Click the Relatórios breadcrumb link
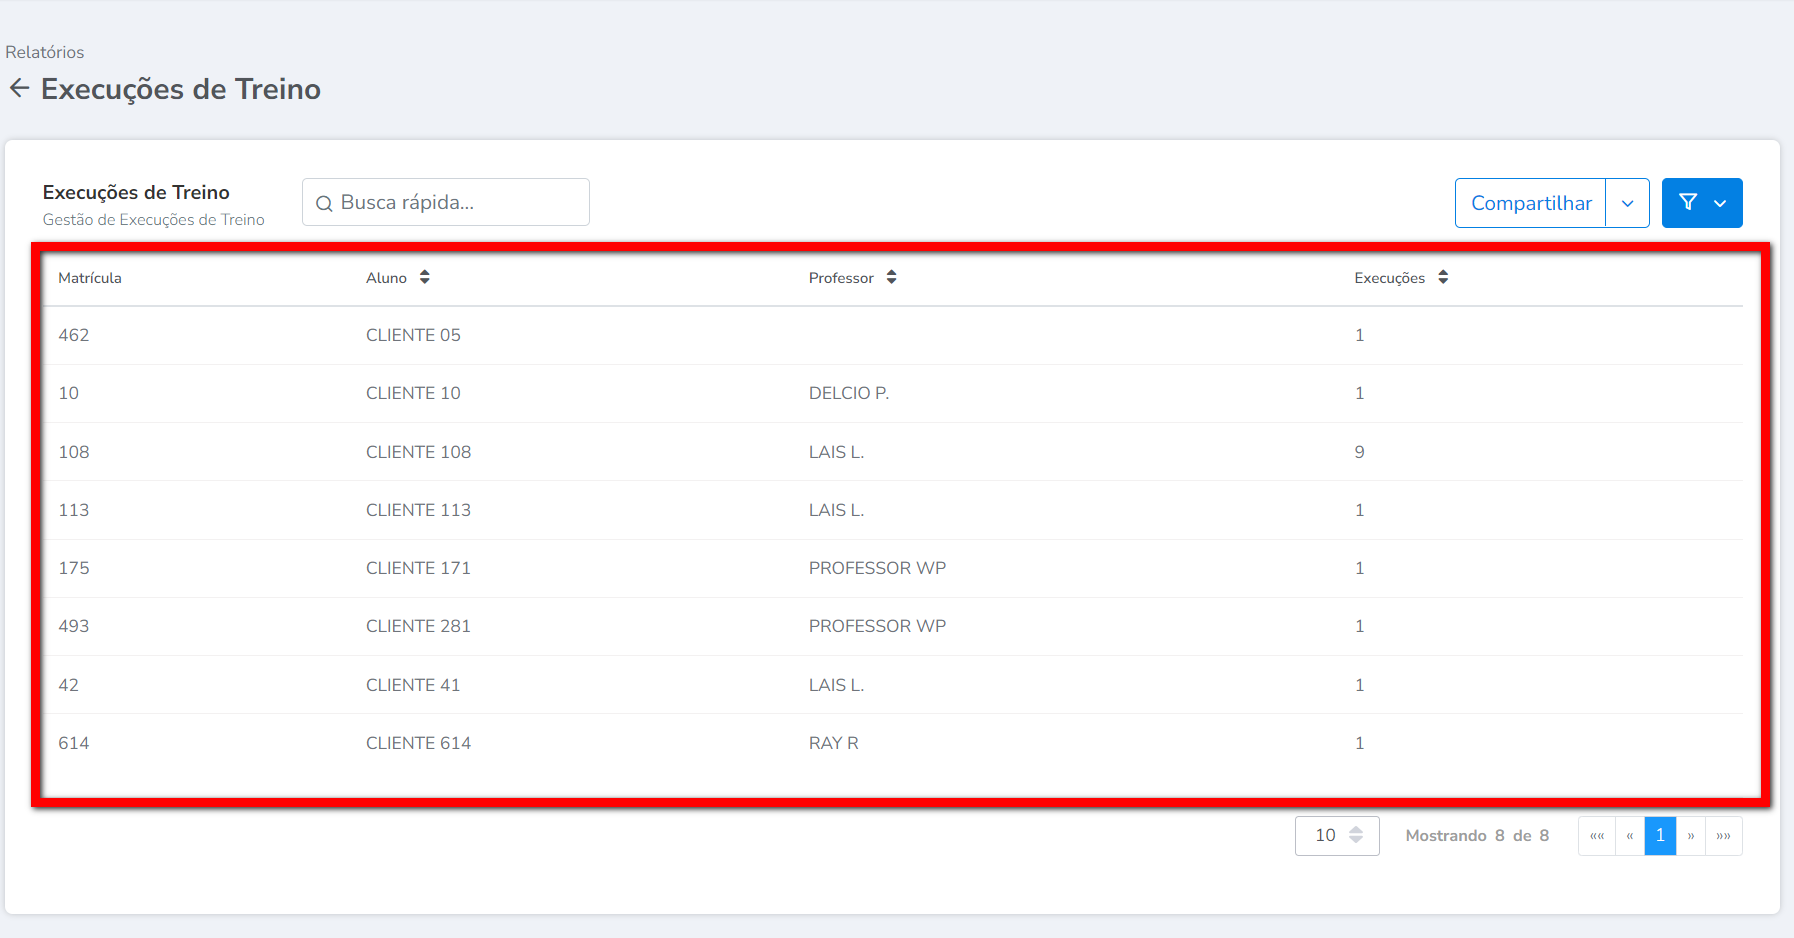This screenshot has width=1794, height=938. (x=45, y=52)
